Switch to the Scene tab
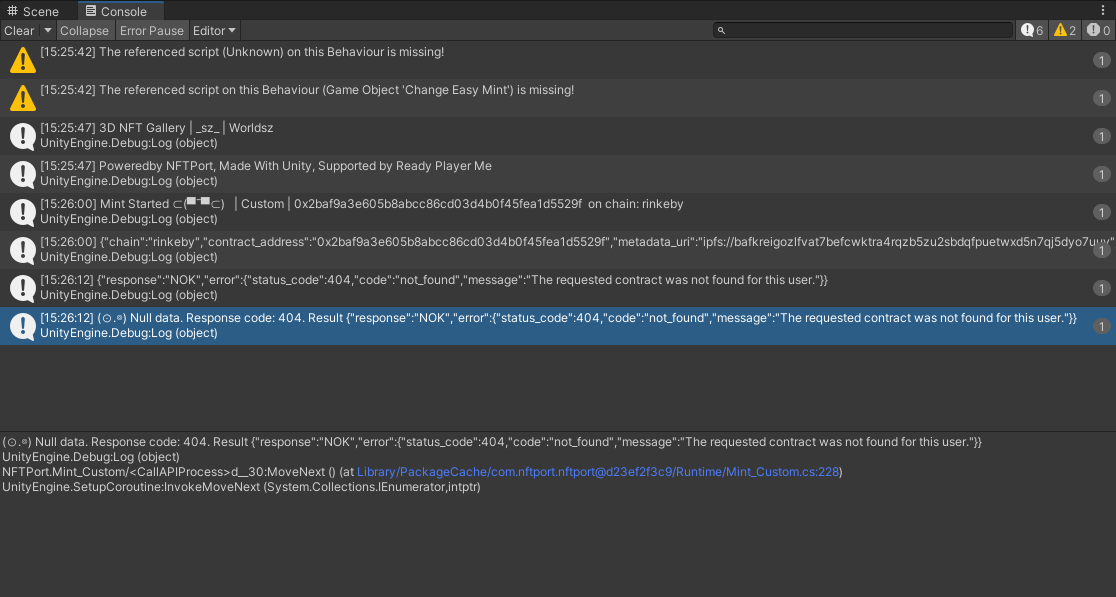 coord(33,10)
